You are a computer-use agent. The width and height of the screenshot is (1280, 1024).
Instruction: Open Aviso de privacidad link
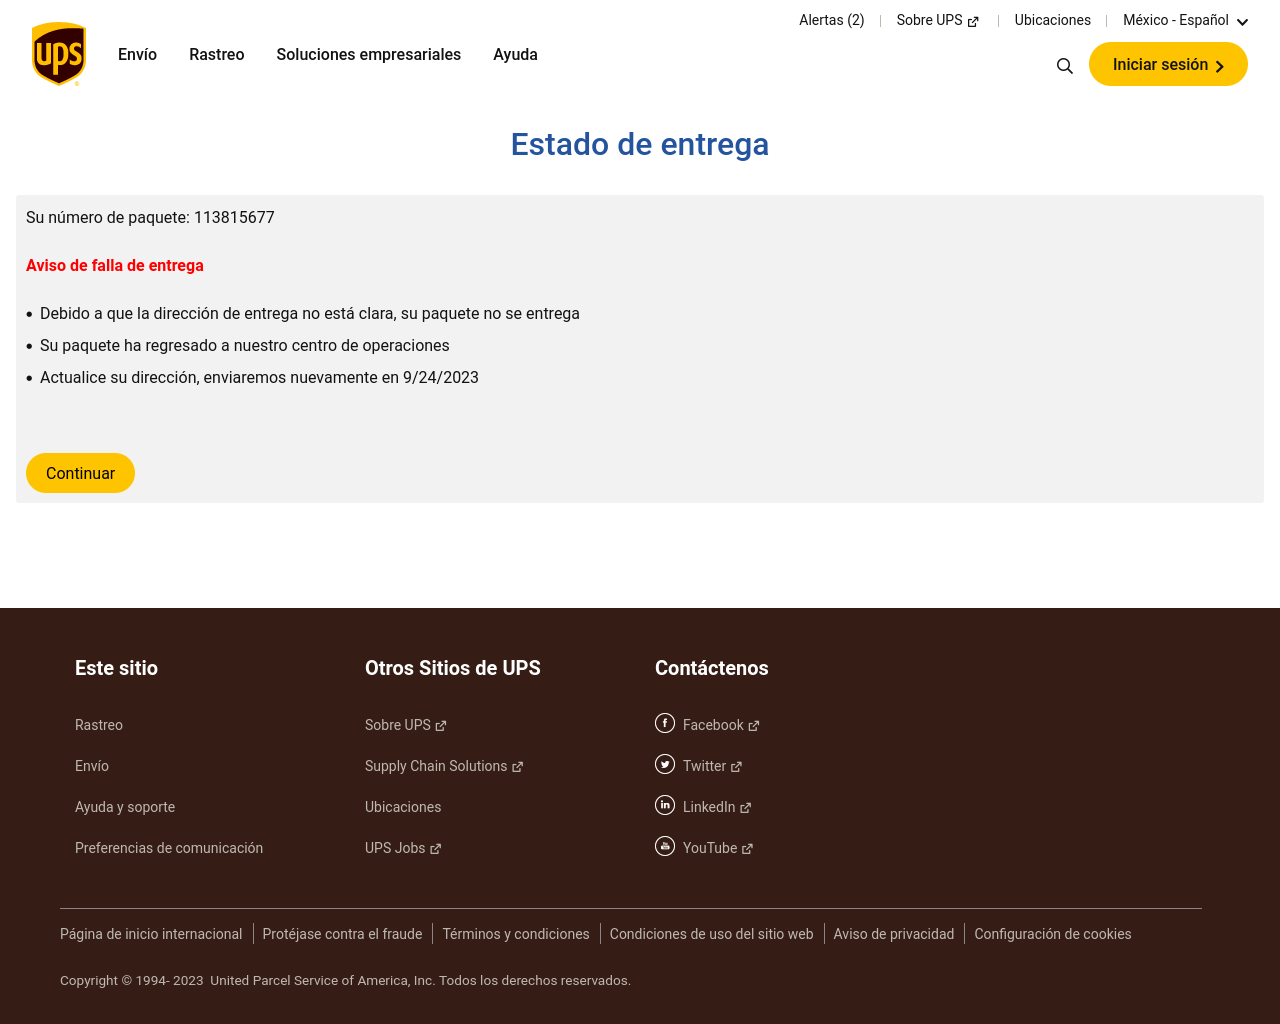[x=894, y=934]
